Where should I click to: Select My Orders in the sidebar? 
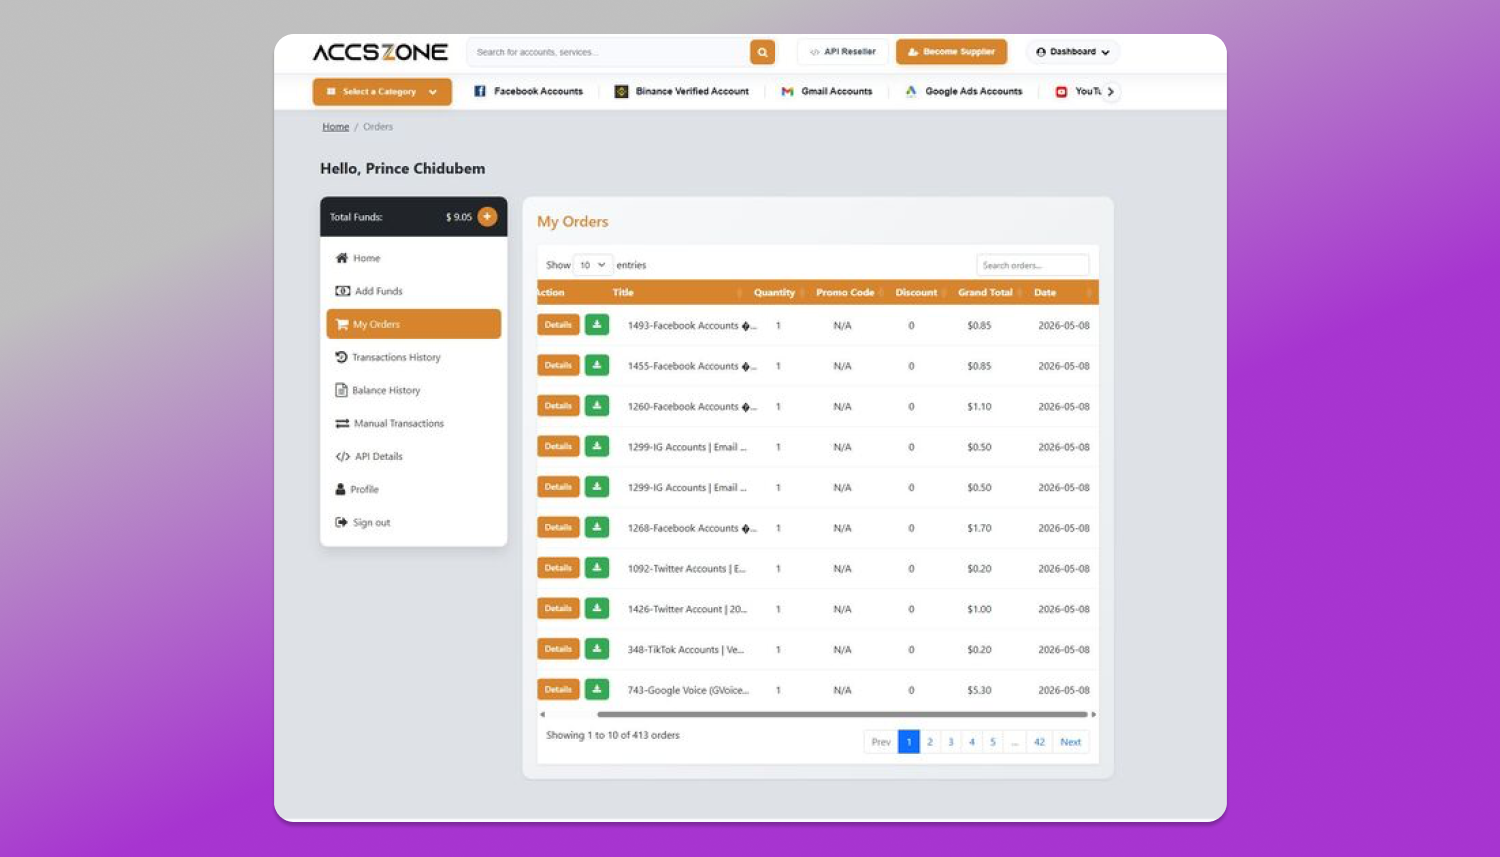click(414, 324)
